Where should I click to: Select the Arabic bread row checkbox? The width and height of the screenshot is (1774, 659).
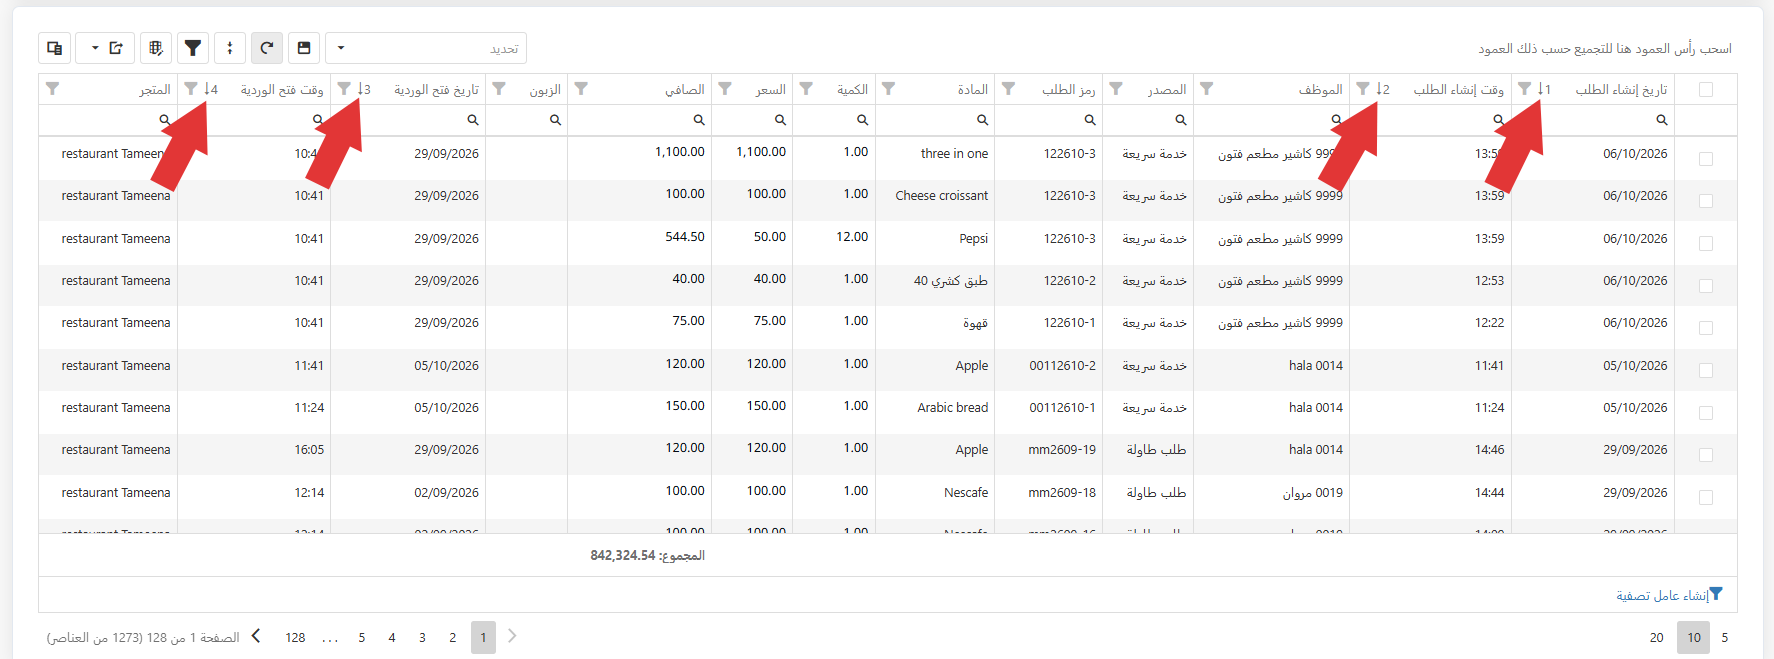1706,412
